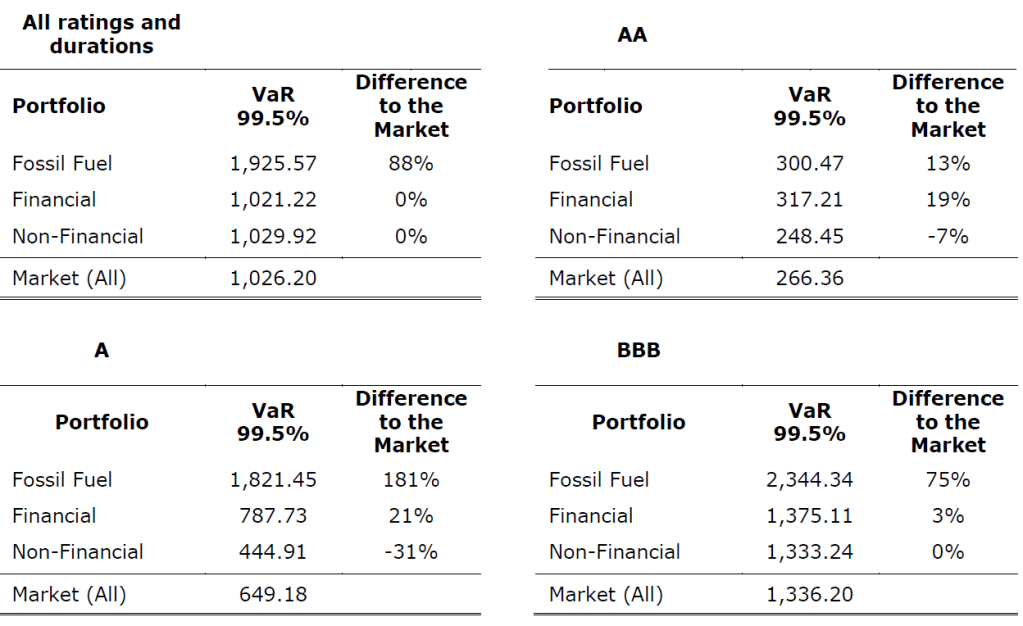
Task: Click the 88% difference cell
Action: click(410, 163)
